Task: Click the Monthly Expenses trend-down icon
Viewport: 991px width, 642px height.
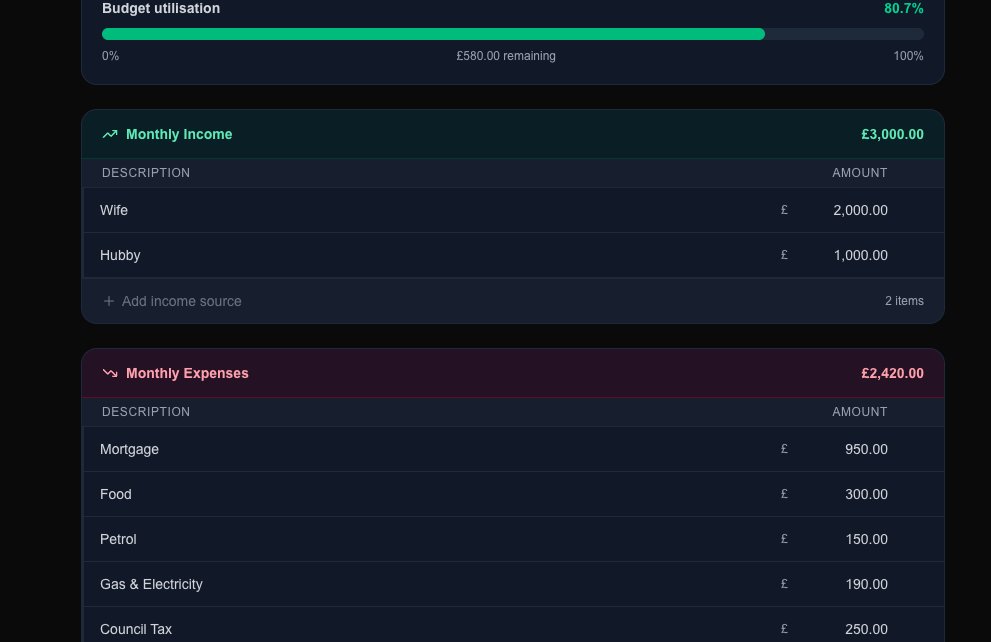Action: click(x=110, y=373)
